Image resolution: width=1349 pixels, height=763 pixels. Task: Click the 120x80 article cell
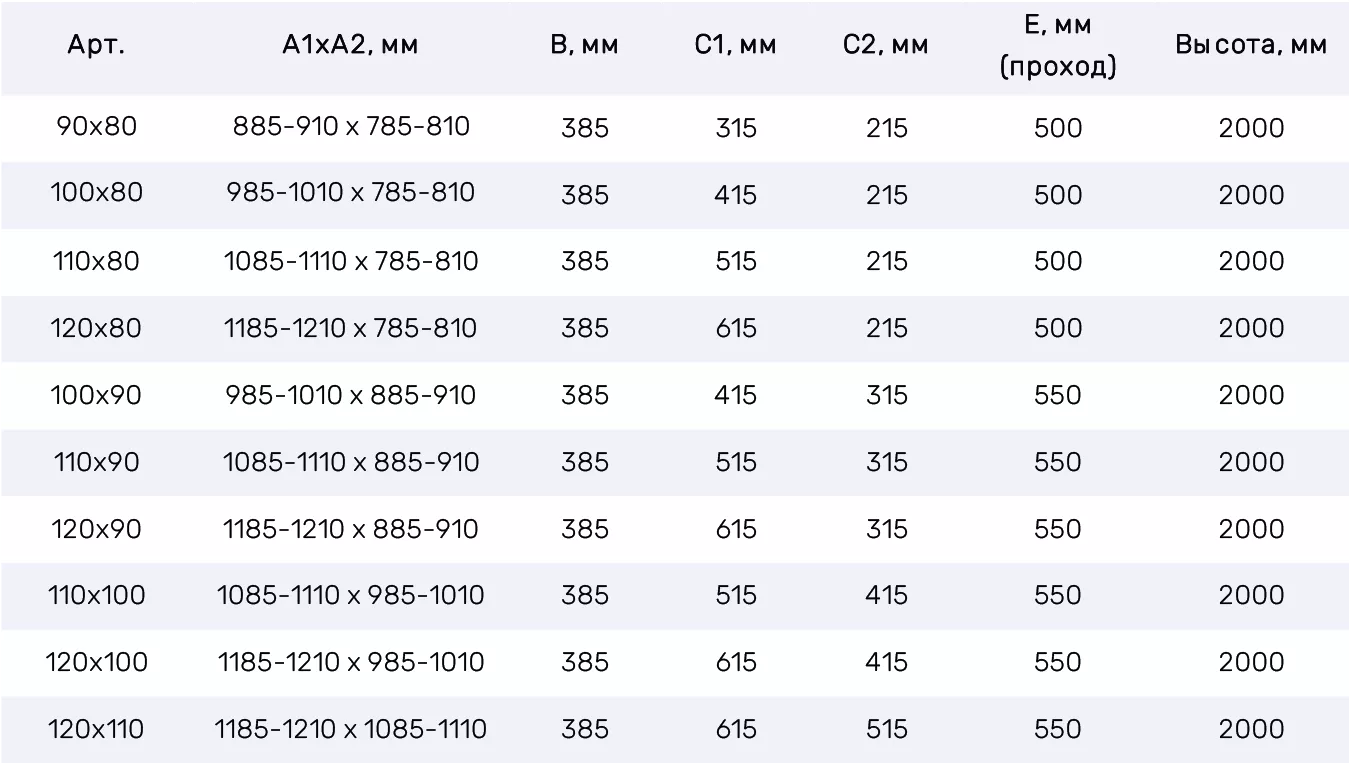tap(97, 328)
